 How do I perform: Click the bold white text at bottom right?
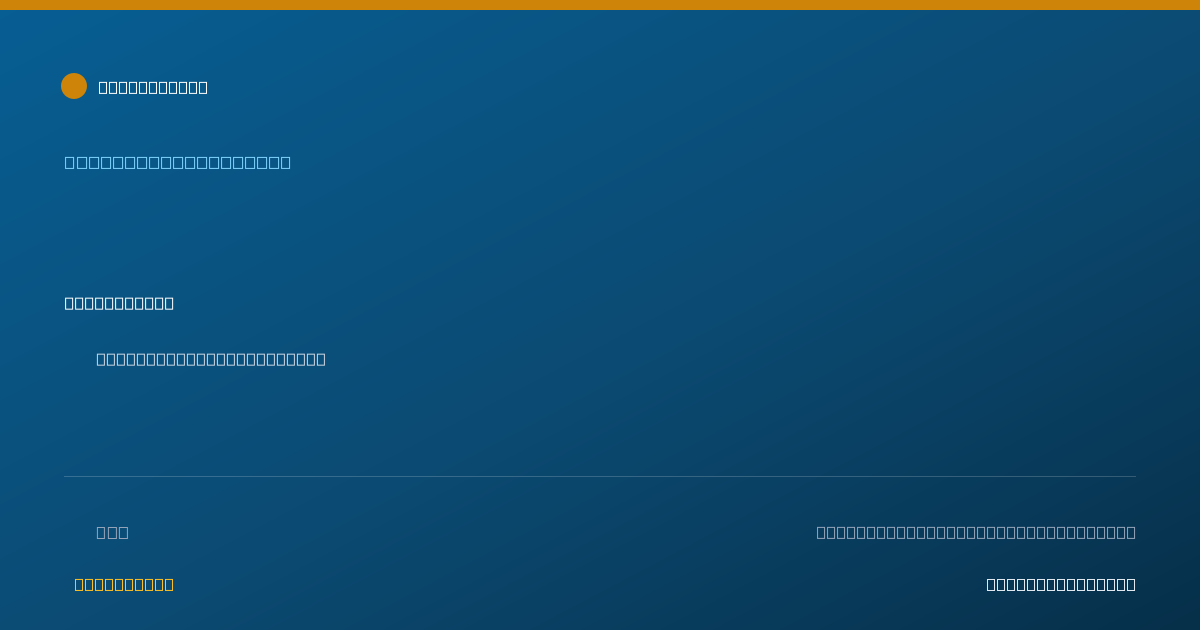(1061, 584)
